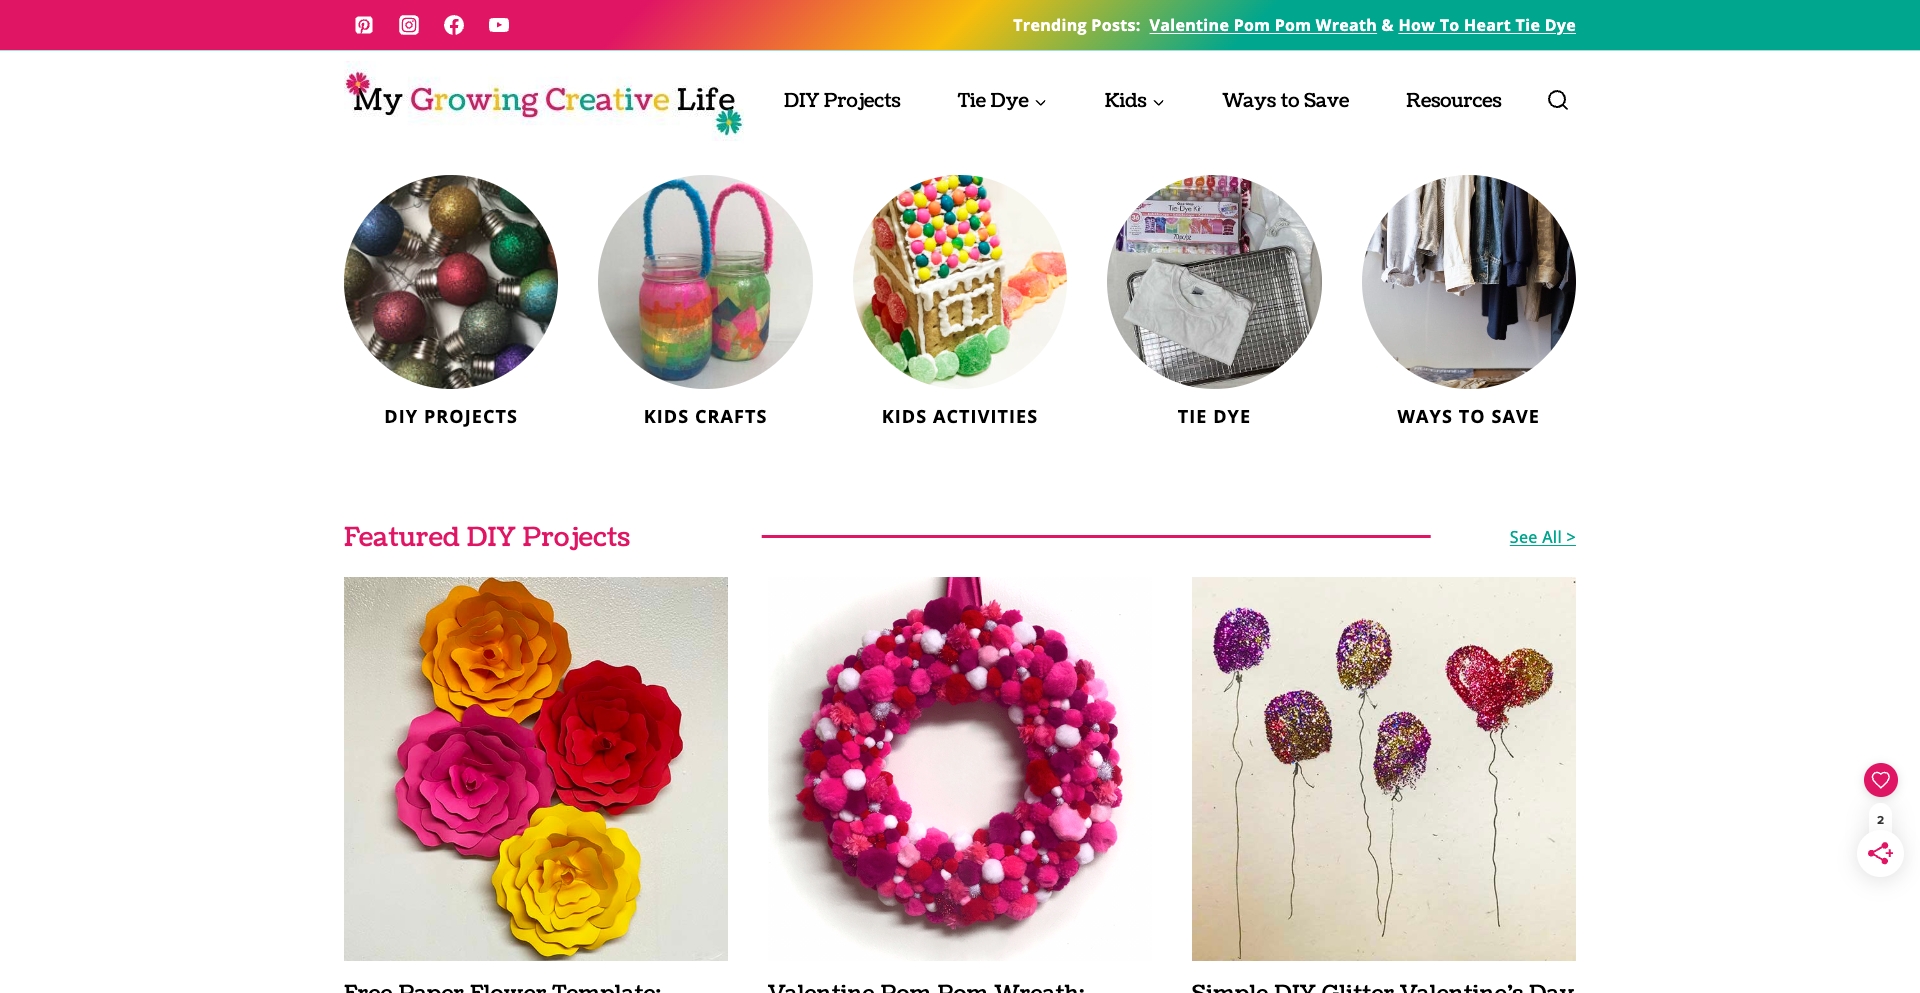Screen dimensions: 1920x993
Task: Select the Kids Activities gingerbread house image
Action: pyautogui.click(x=960, y=282)
